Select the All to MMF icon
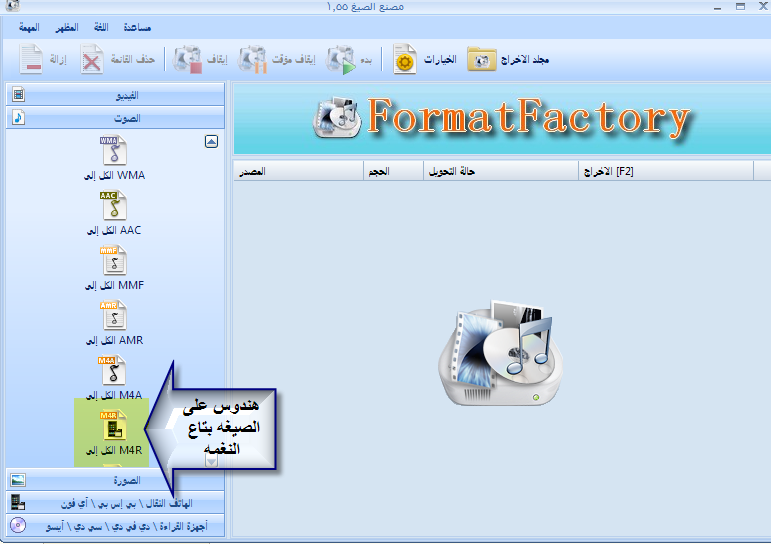 pyautogui.click(x=114, y=261)
